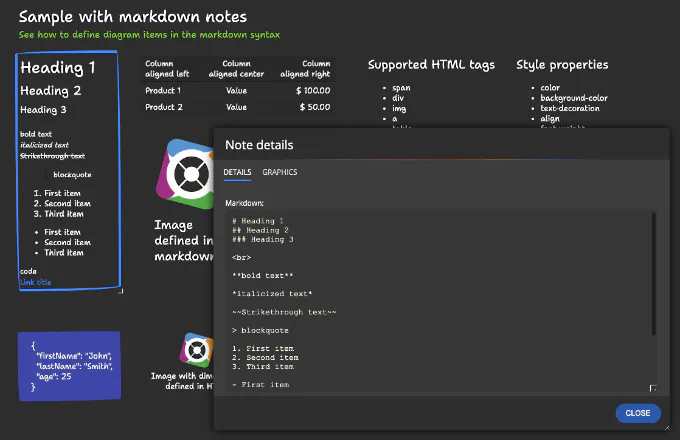The height and width of the screenshot is (440, 680).
Task: Click the 'Strikethrough text' line in note
Action: click(52, 156)
